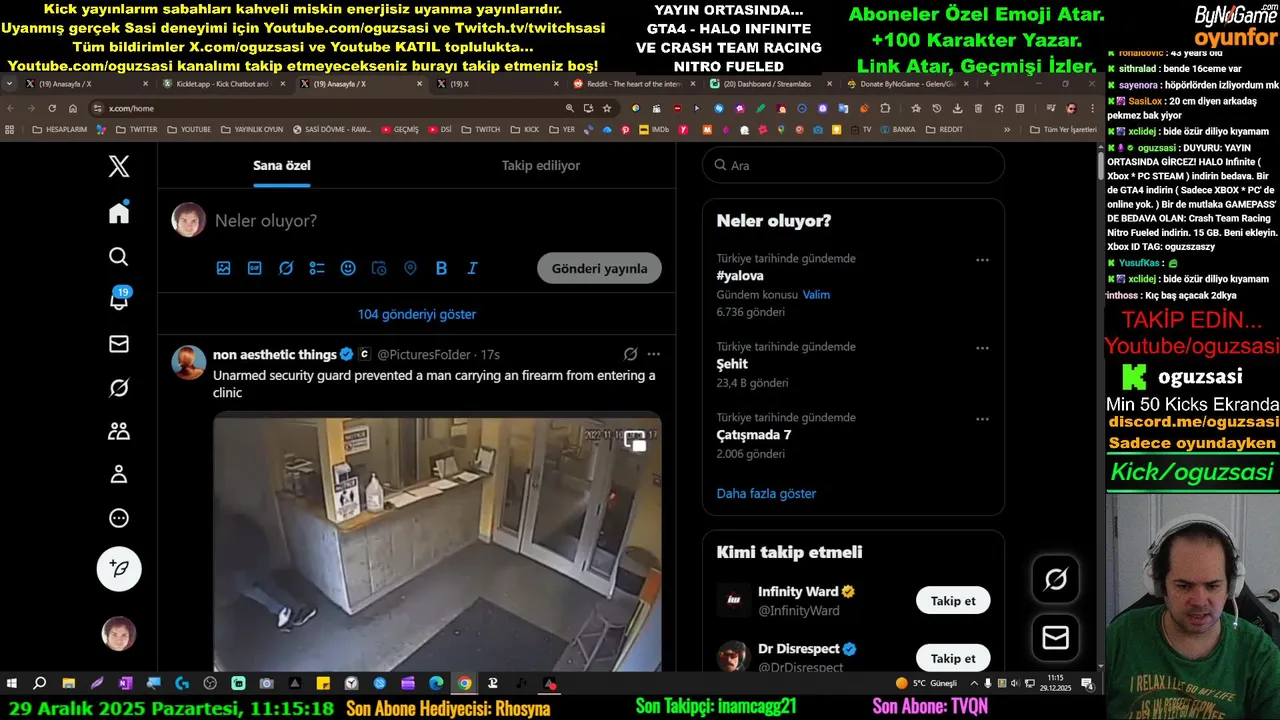The width and height of the screenshot is (1280, 720).
Task: Open floating Messages button at bottom right
Action: (x=1056, y=638)
